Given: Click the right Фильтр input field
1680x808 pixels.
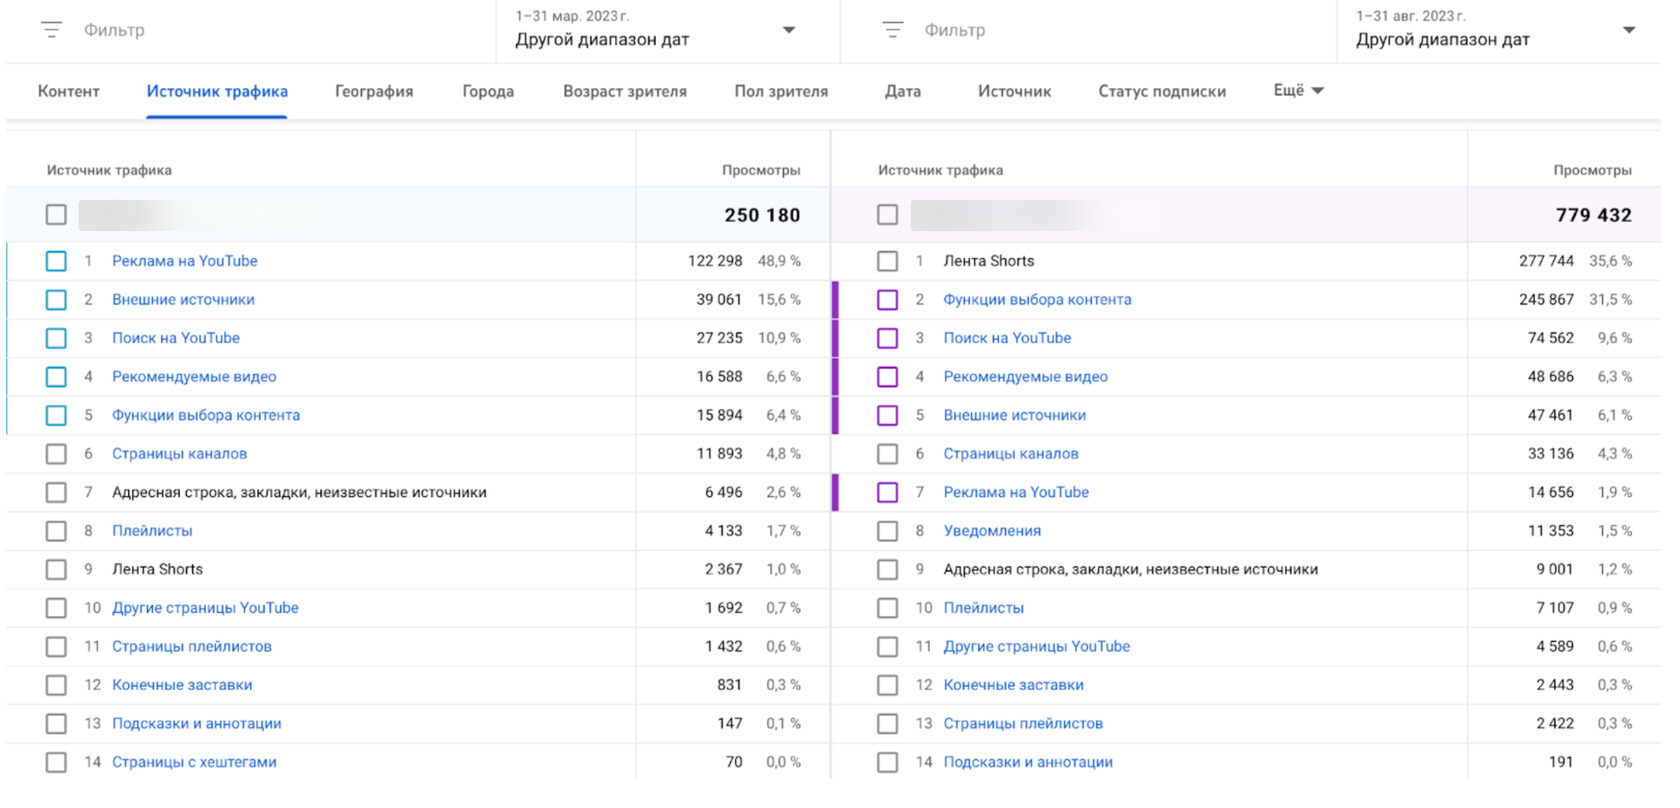Looking at the screenshot, I should coord(955,30).
